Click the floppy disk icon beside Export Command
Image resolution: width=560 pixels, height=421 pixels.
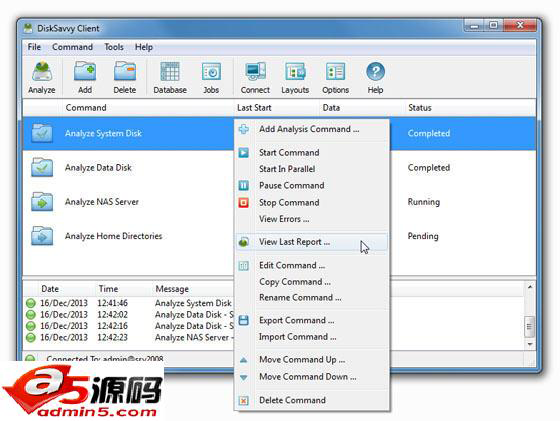[x=244, y=320]
